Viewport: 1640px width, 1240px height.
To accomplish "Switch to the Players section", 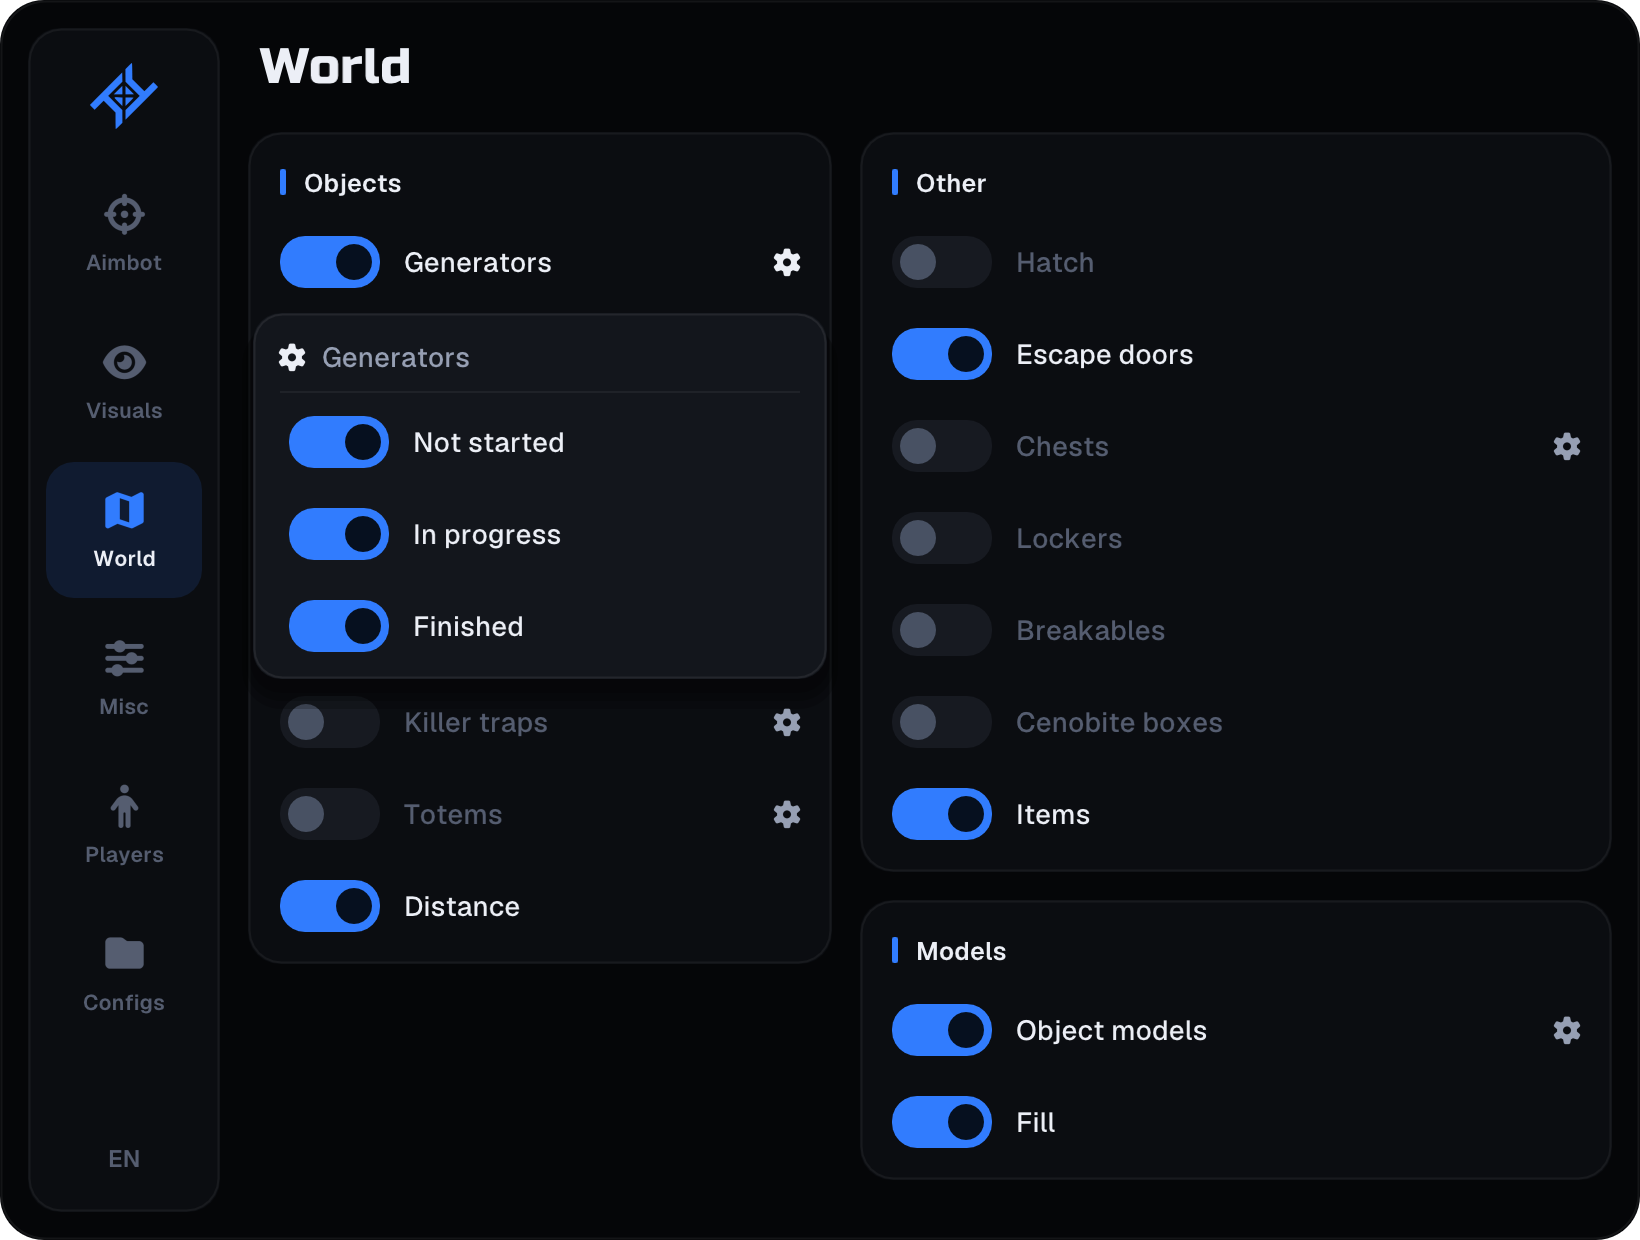I will coord(124,826).
